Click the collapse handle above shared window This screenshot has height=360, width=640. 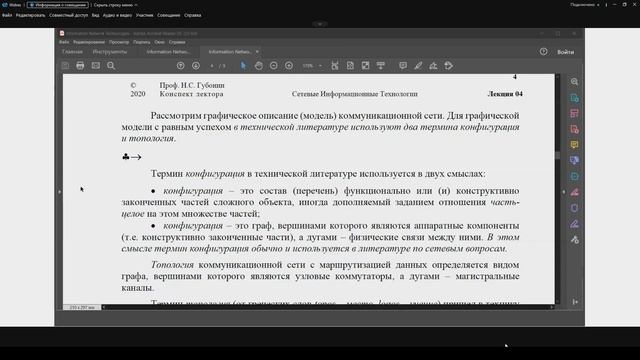[320, 24]
